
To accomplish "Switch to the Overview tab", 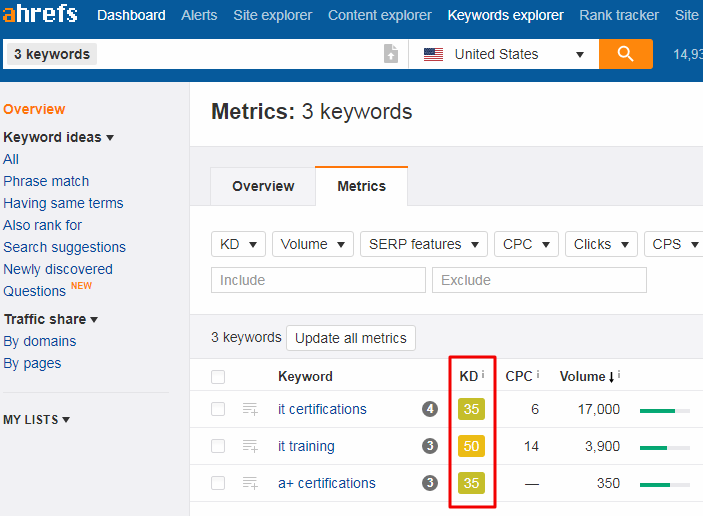I will point(263,186).
